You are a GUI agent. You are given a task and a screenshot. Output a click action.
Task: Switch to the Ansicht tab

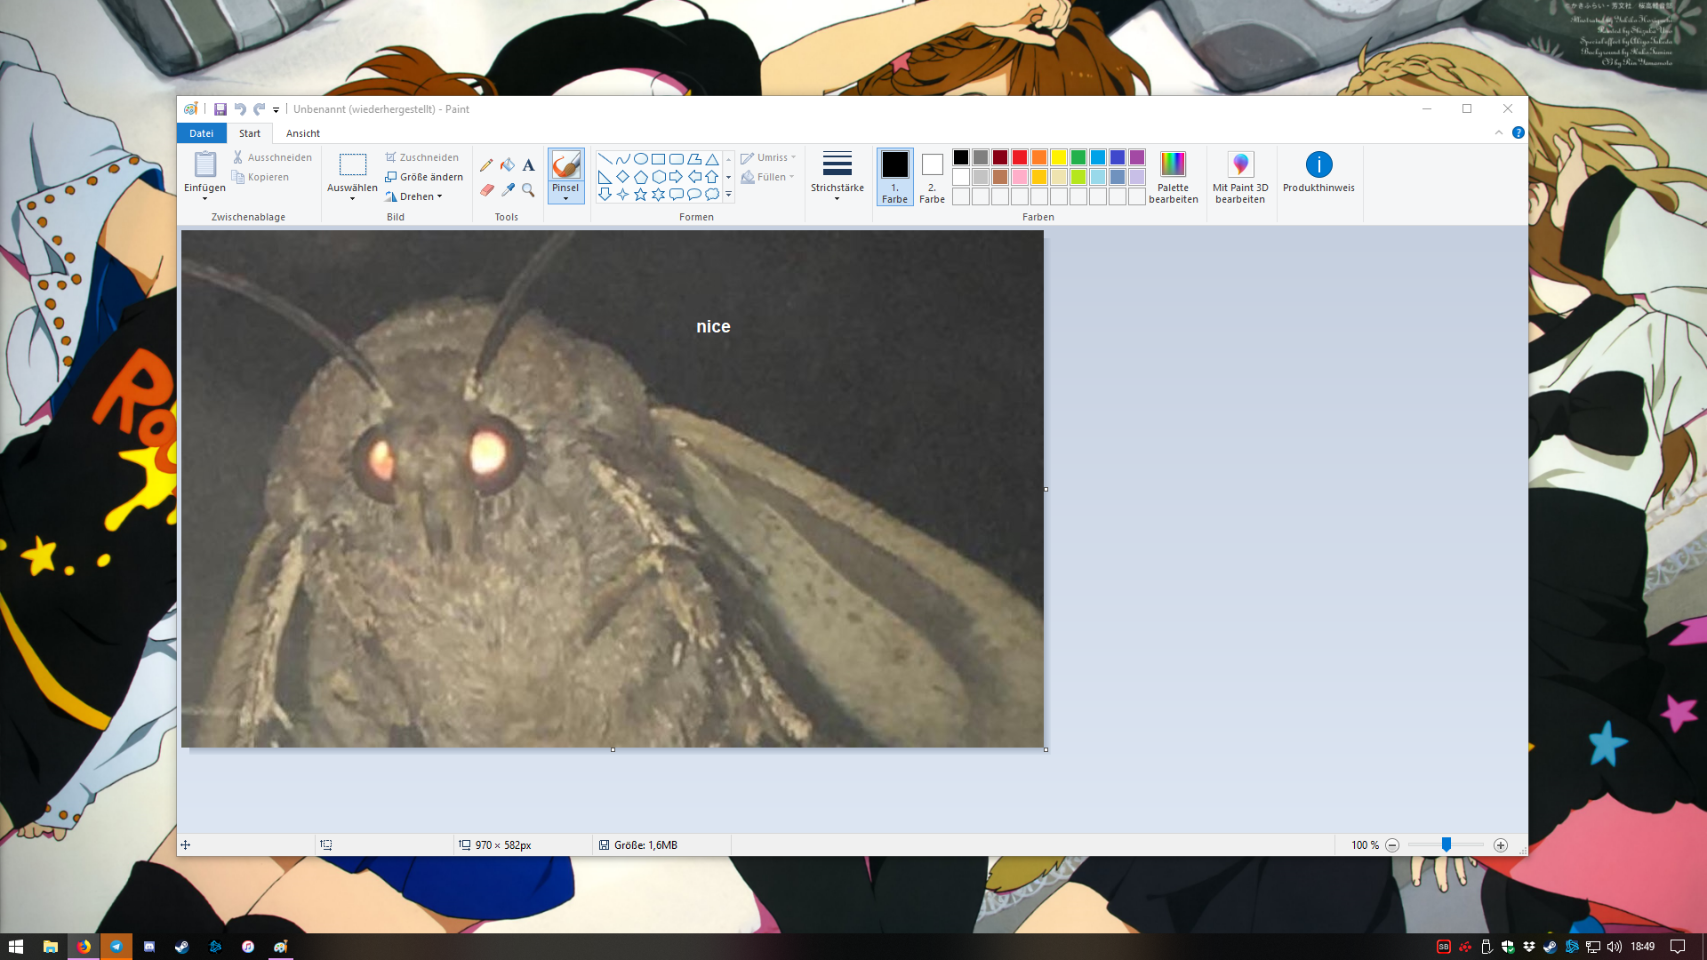click(x=303, y=133)
